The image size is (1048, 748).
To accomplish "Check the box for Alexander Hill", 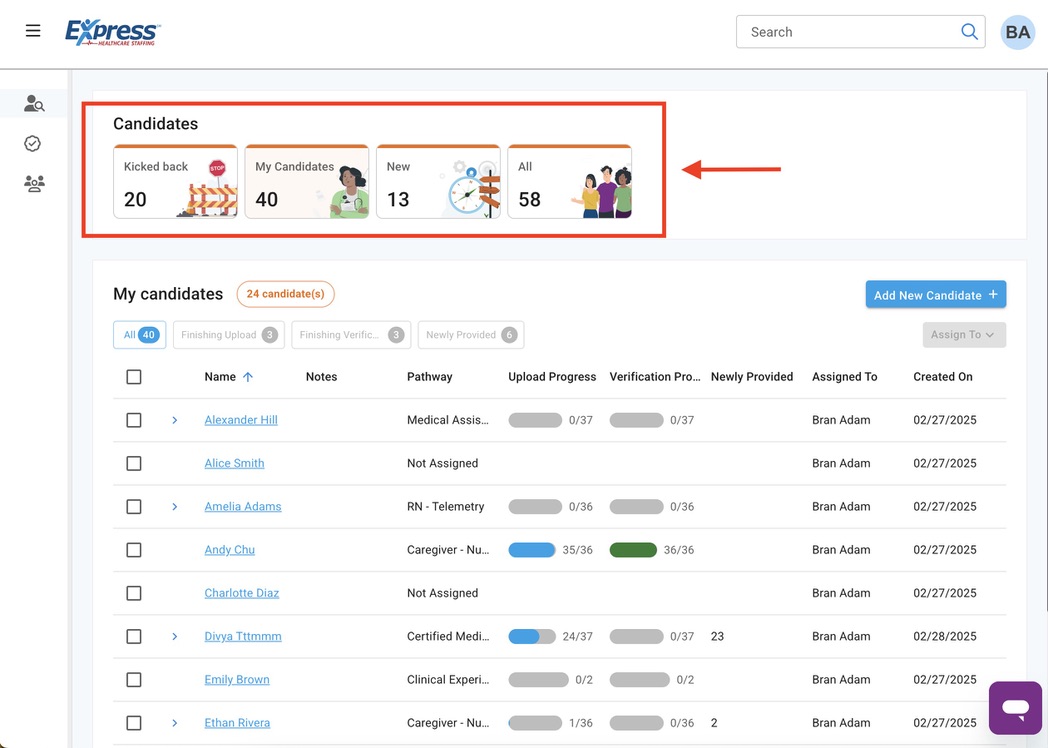I will point(134,420).
